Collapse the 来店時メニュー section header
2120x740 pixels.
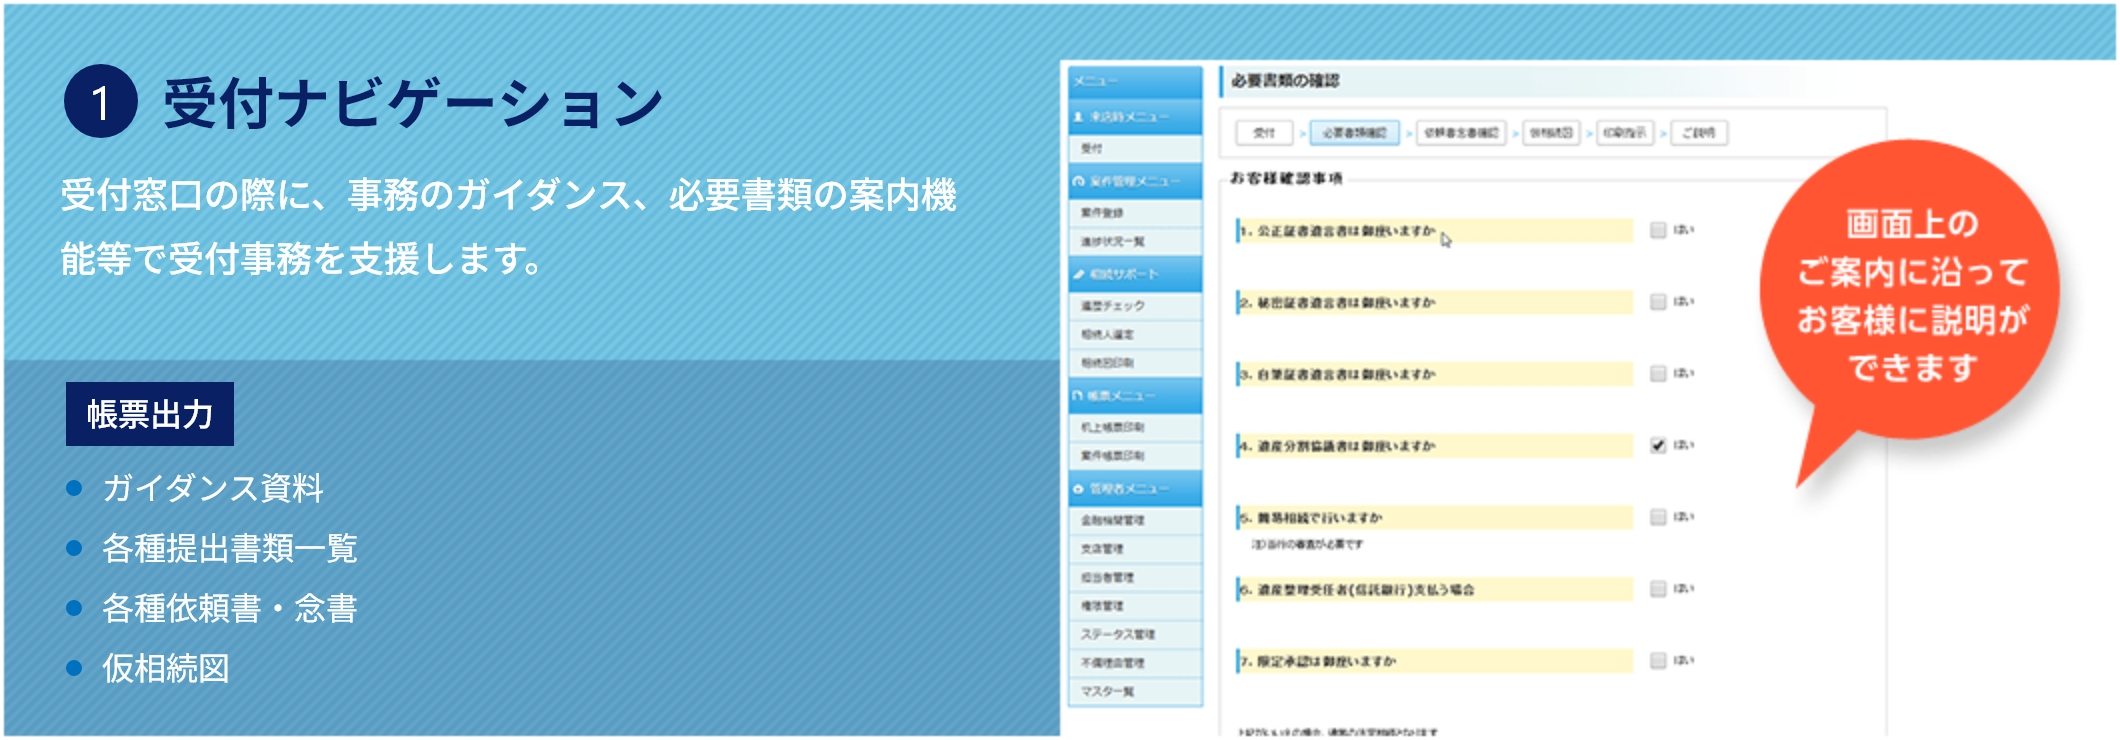pyautogui.click(x=1135, y=117)
